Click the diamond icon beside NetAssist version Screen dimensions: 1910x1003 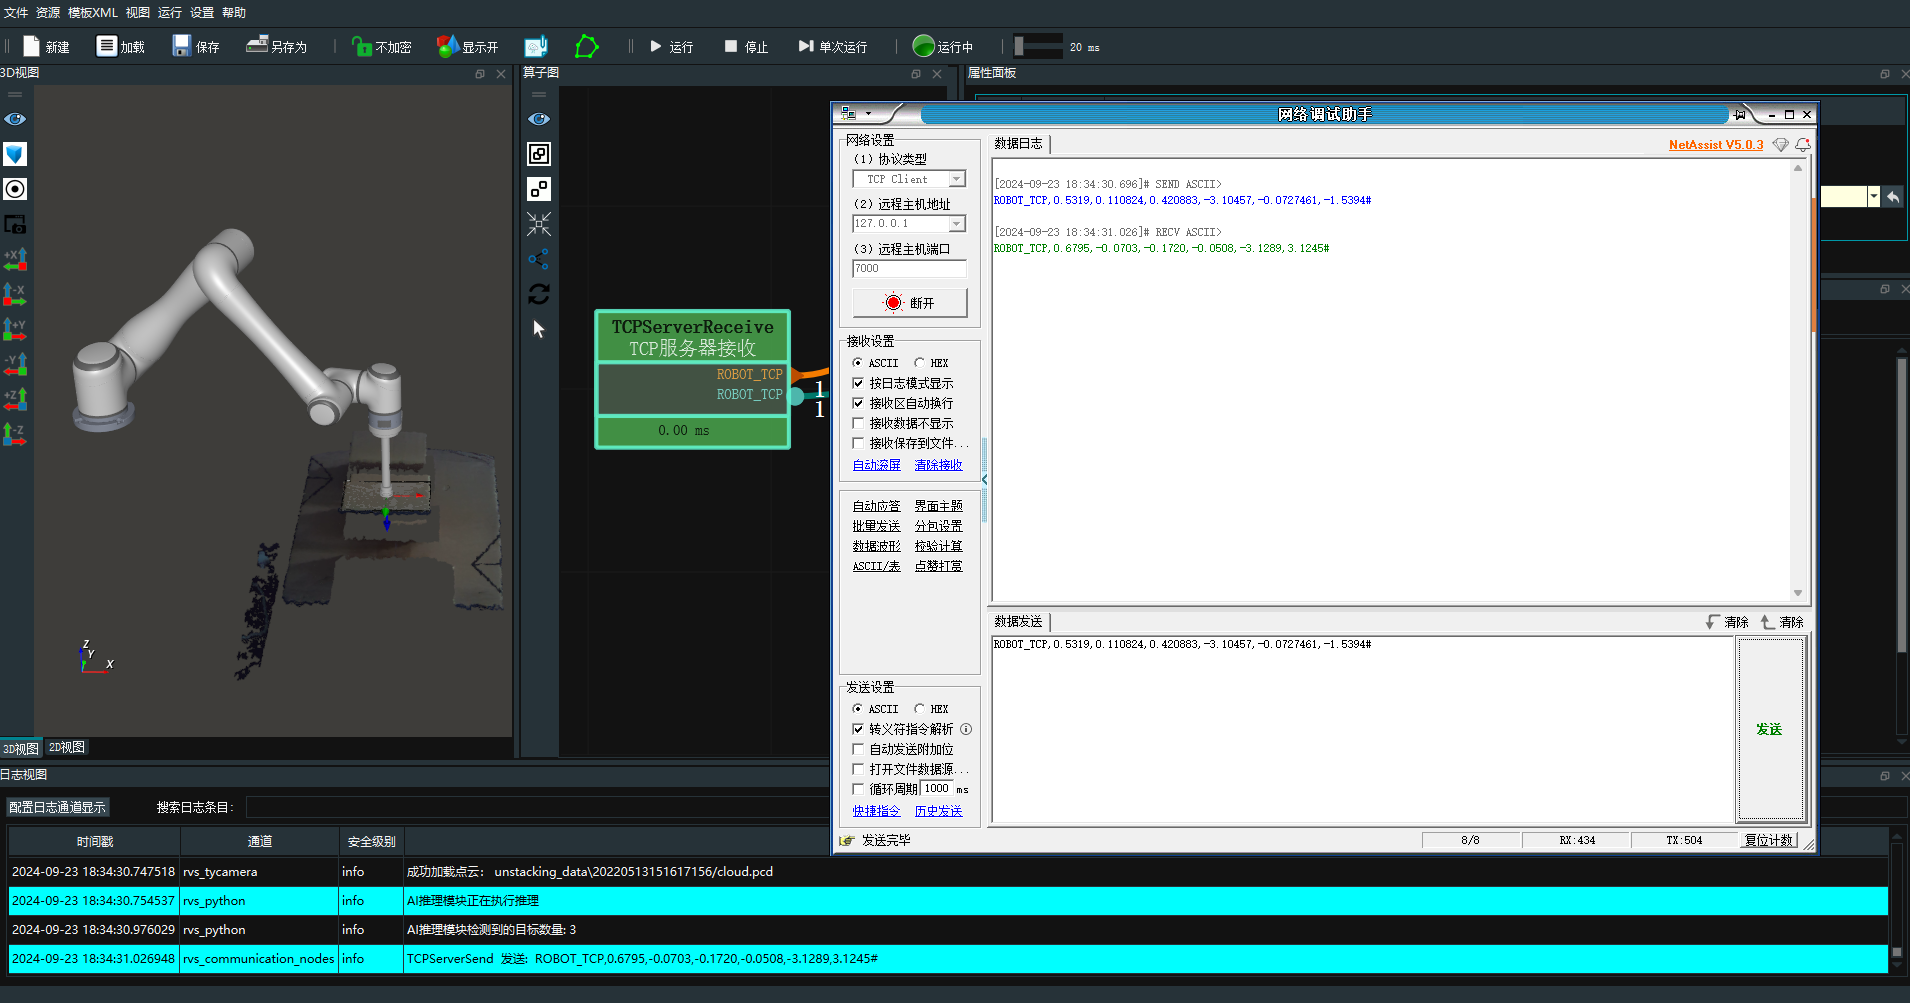pyautogui.click(x=1780, y=145)
